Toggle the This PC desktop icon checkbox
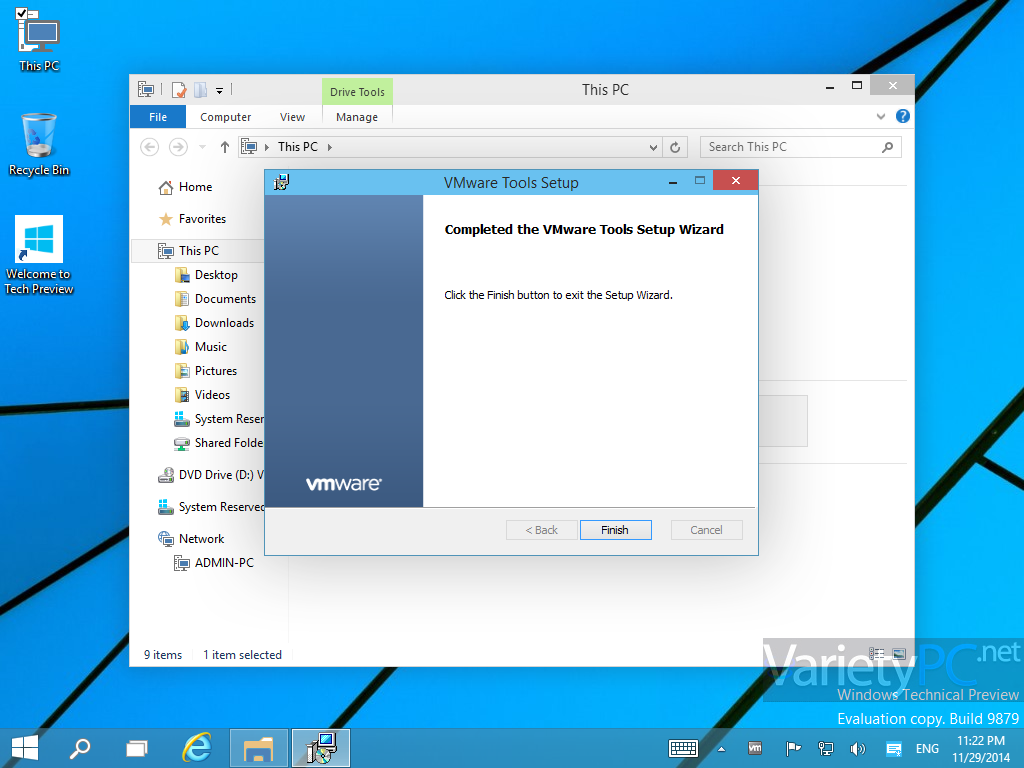Image resolution: width=1024 pixels, height=768 pixels. [x=22, y=13]
